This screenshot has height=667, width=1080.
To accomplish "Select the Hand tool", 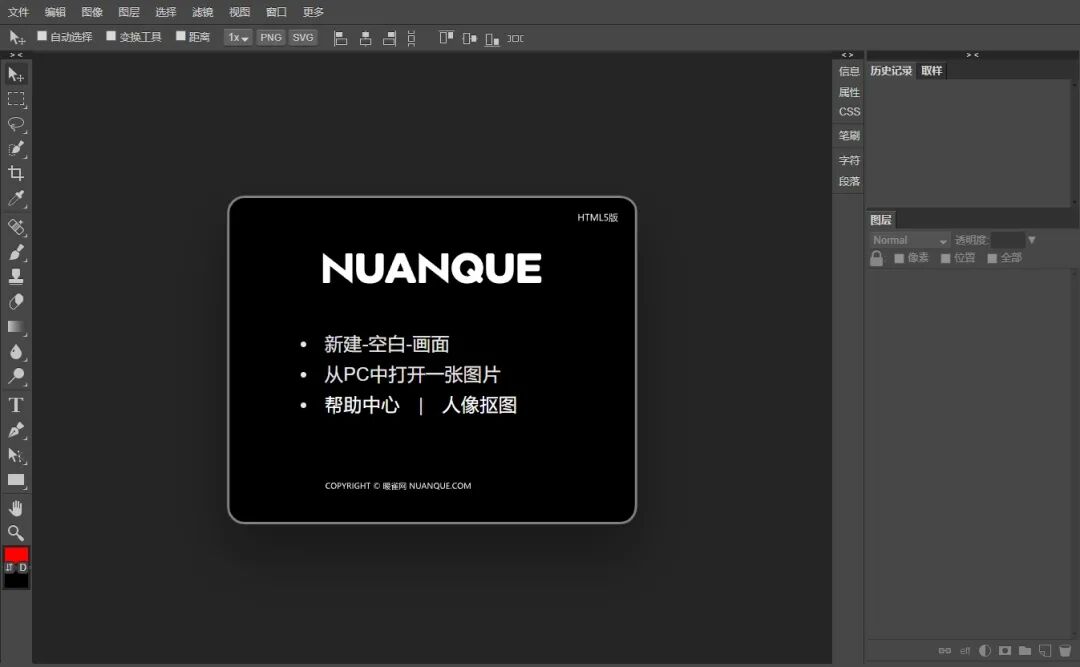I will point(16,509).
